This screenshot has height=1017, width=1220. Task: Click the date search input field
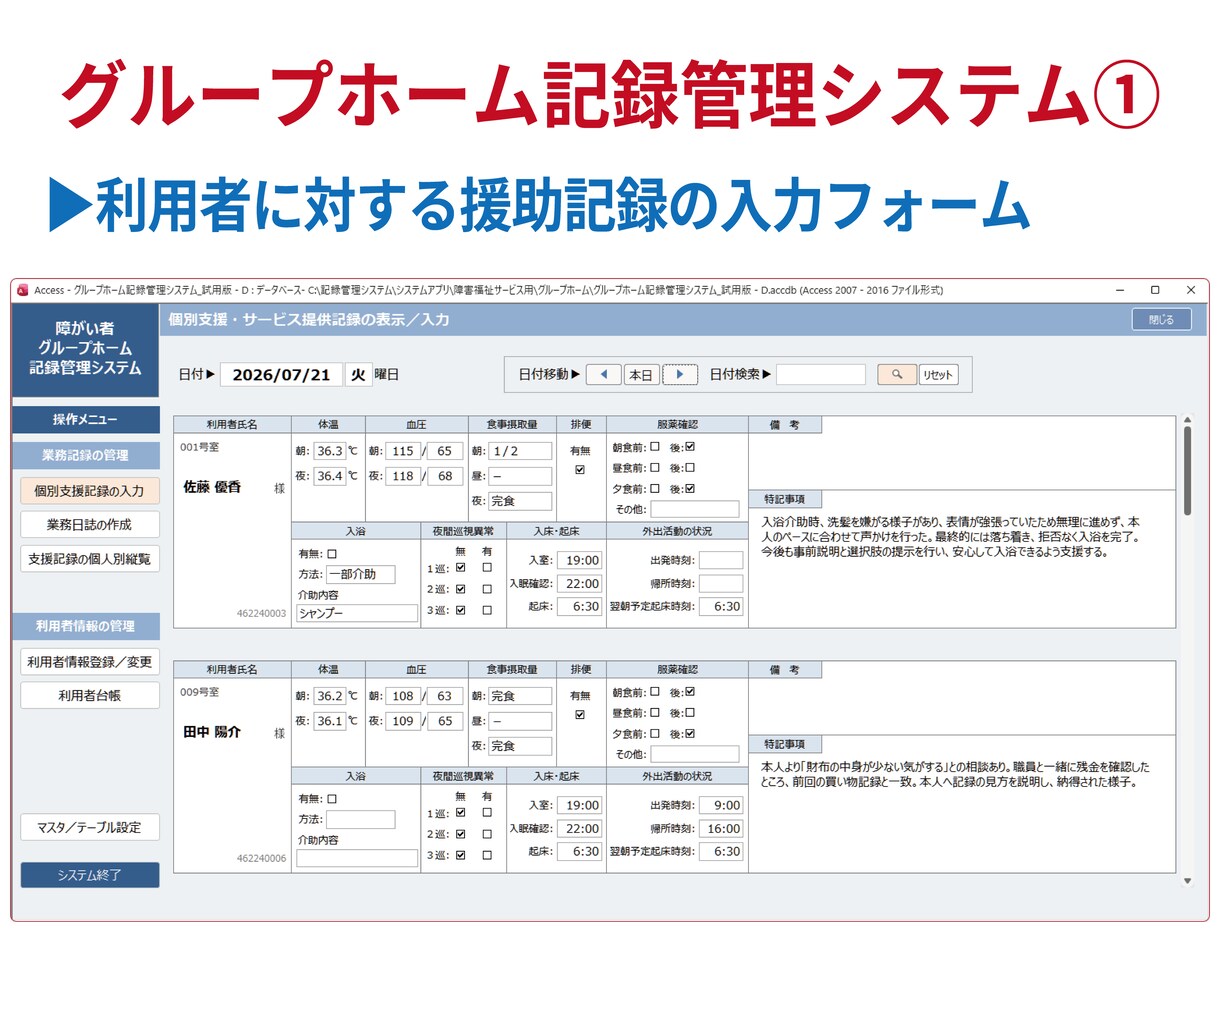click(821, 374)
